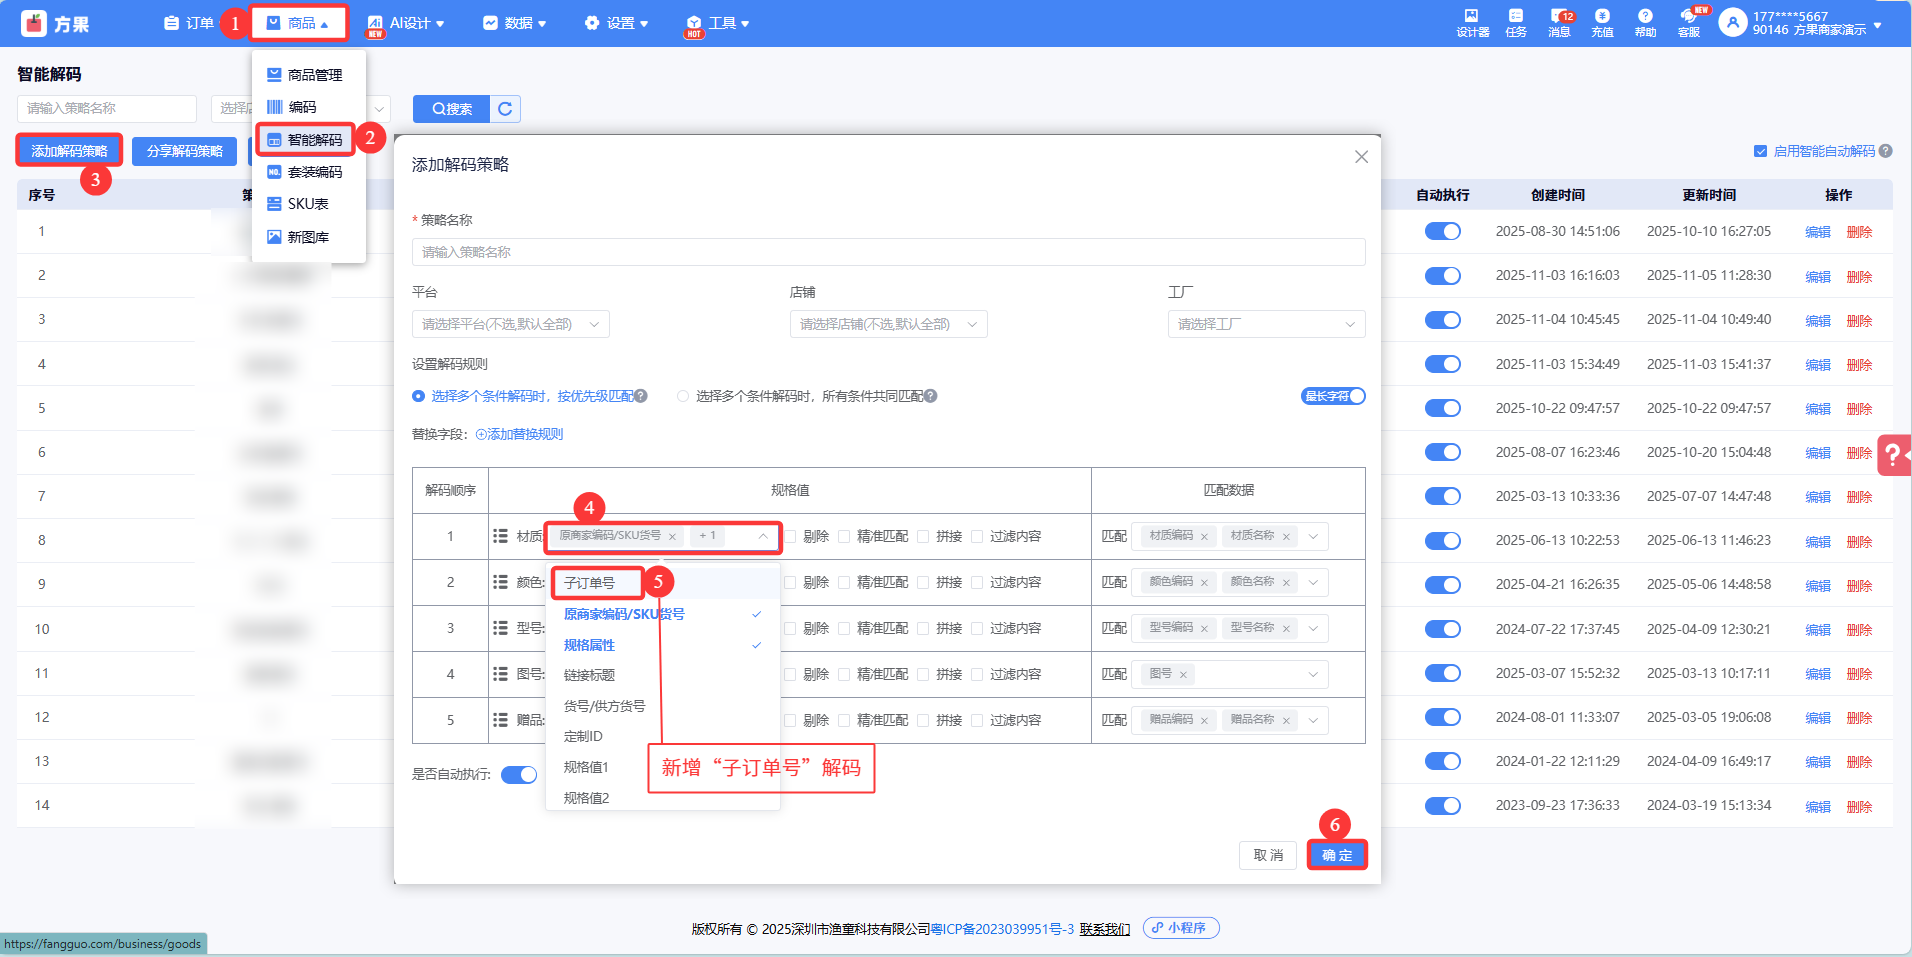Click the drag handle on 材质 row
This screenshot has height=957, width=1912.
coord(500,536)
